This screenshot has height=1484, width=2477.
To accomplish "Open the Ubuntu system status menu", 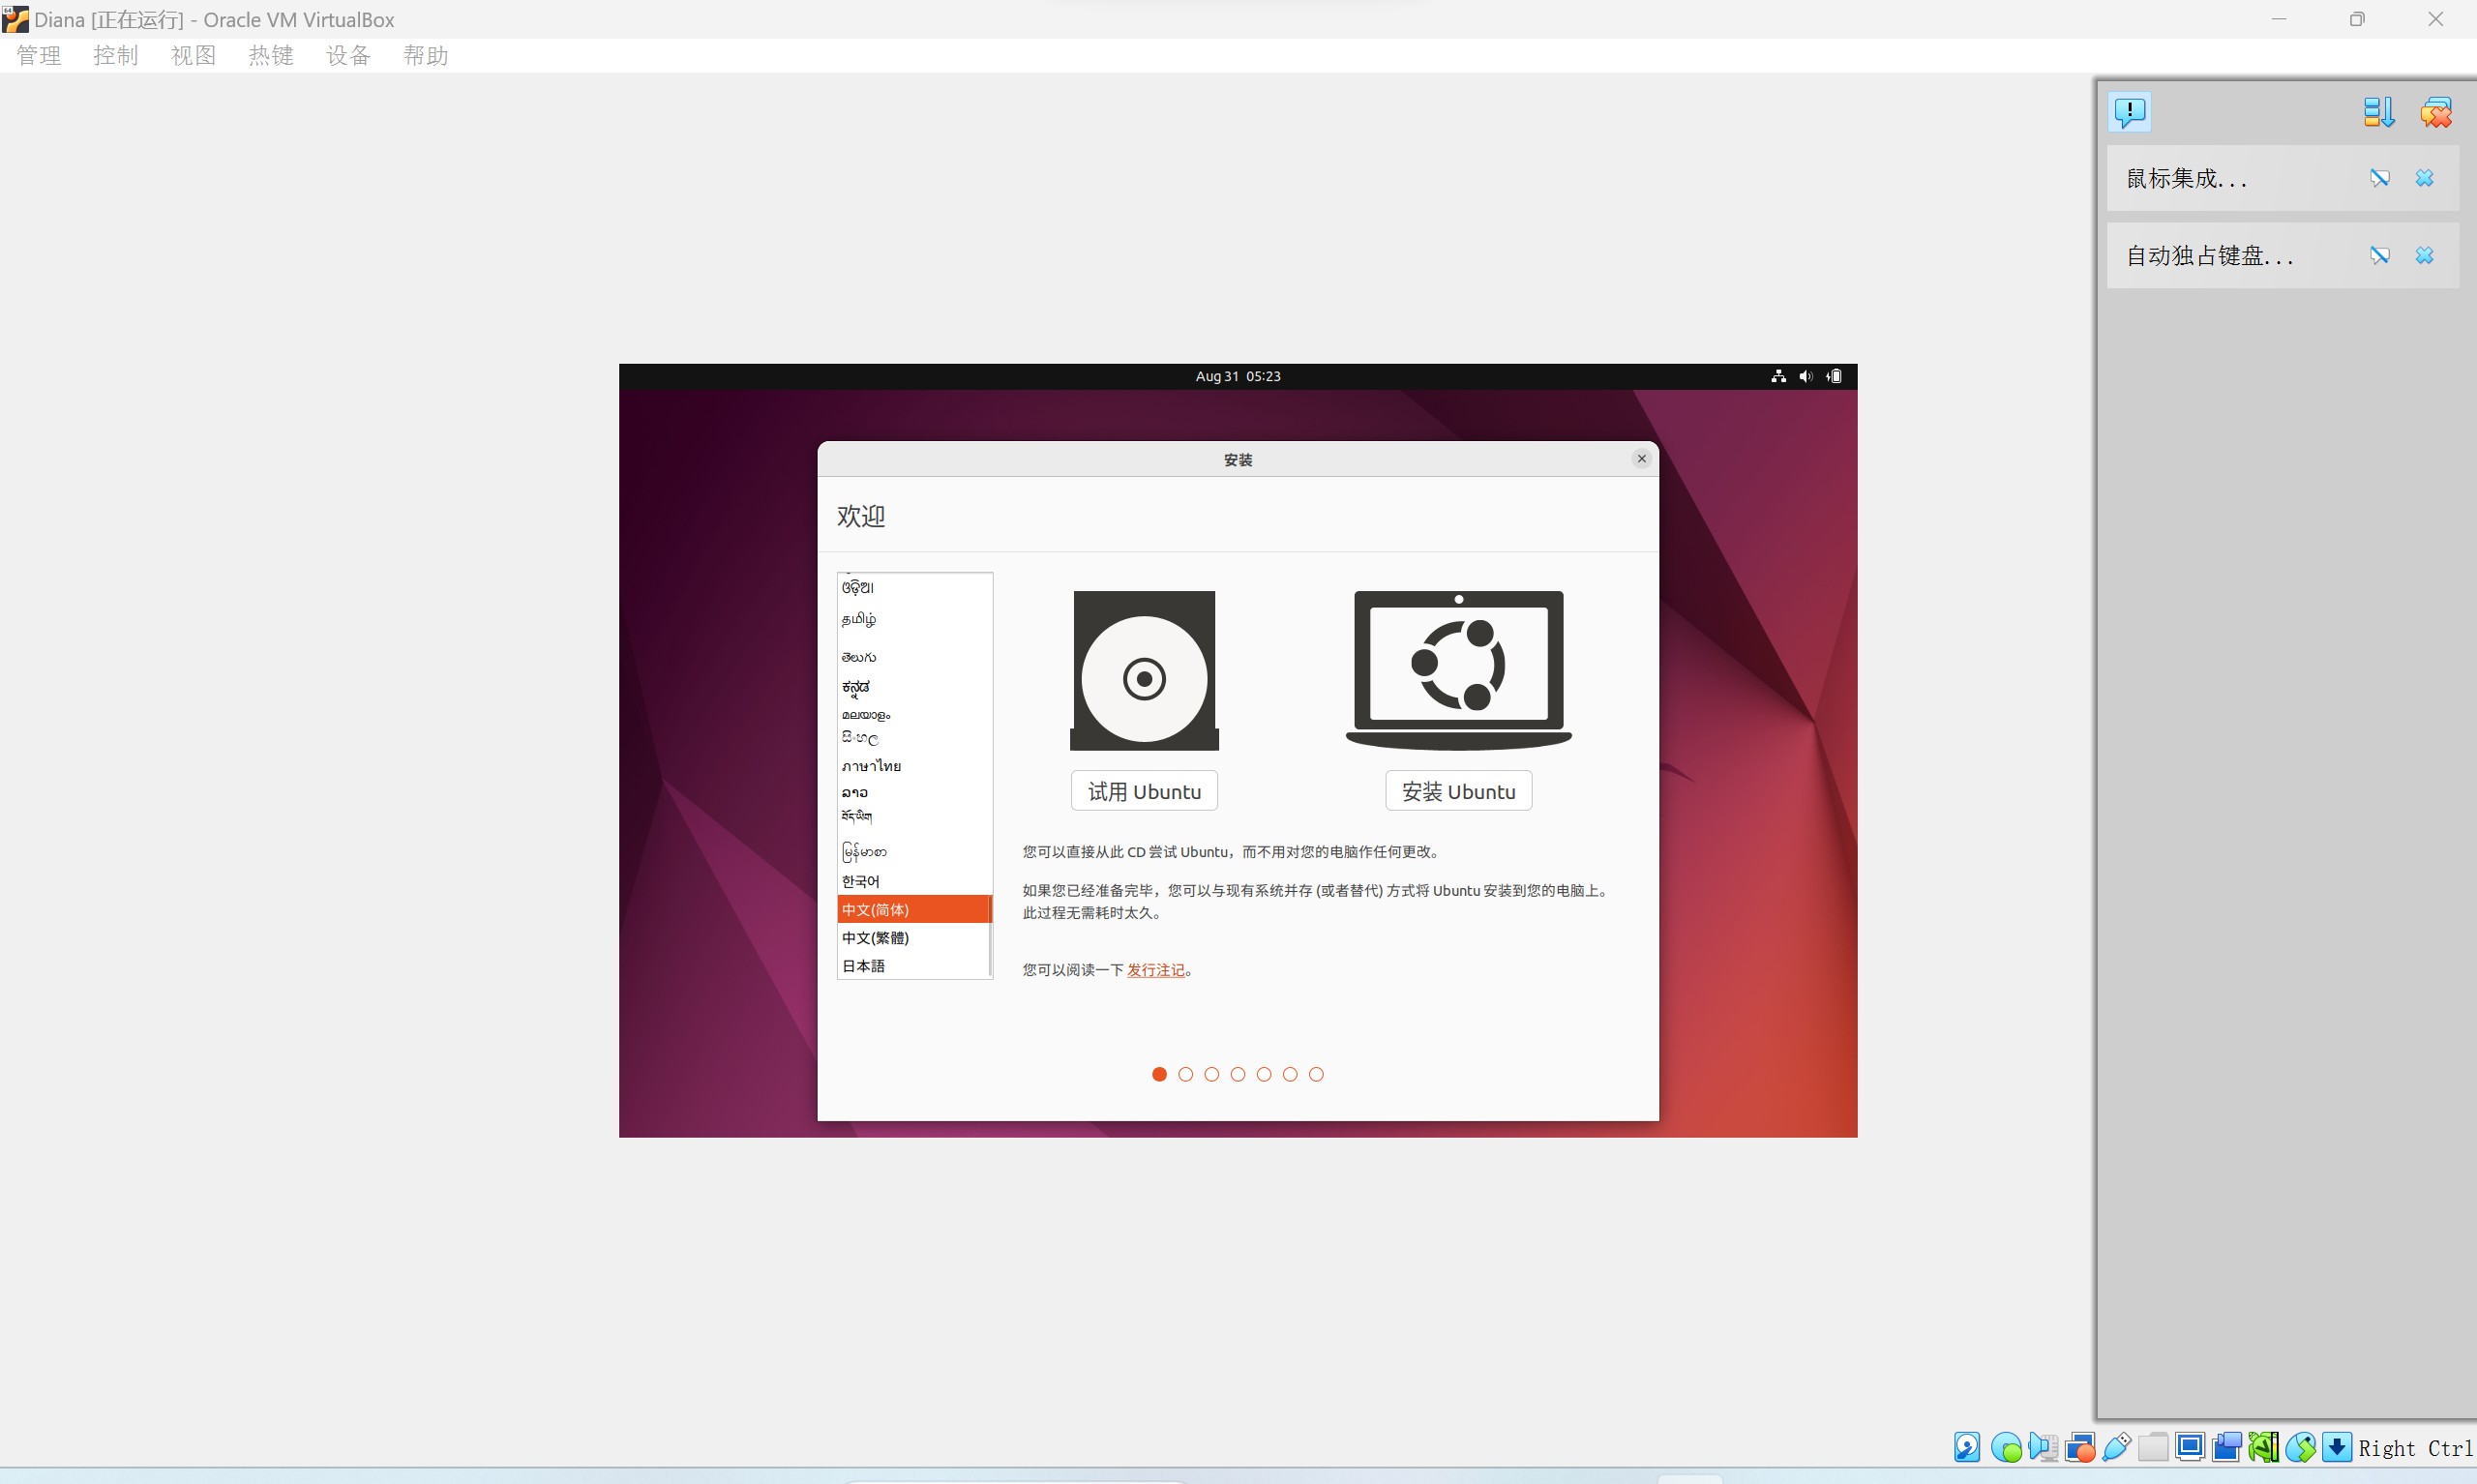I will pos(1806,376).
